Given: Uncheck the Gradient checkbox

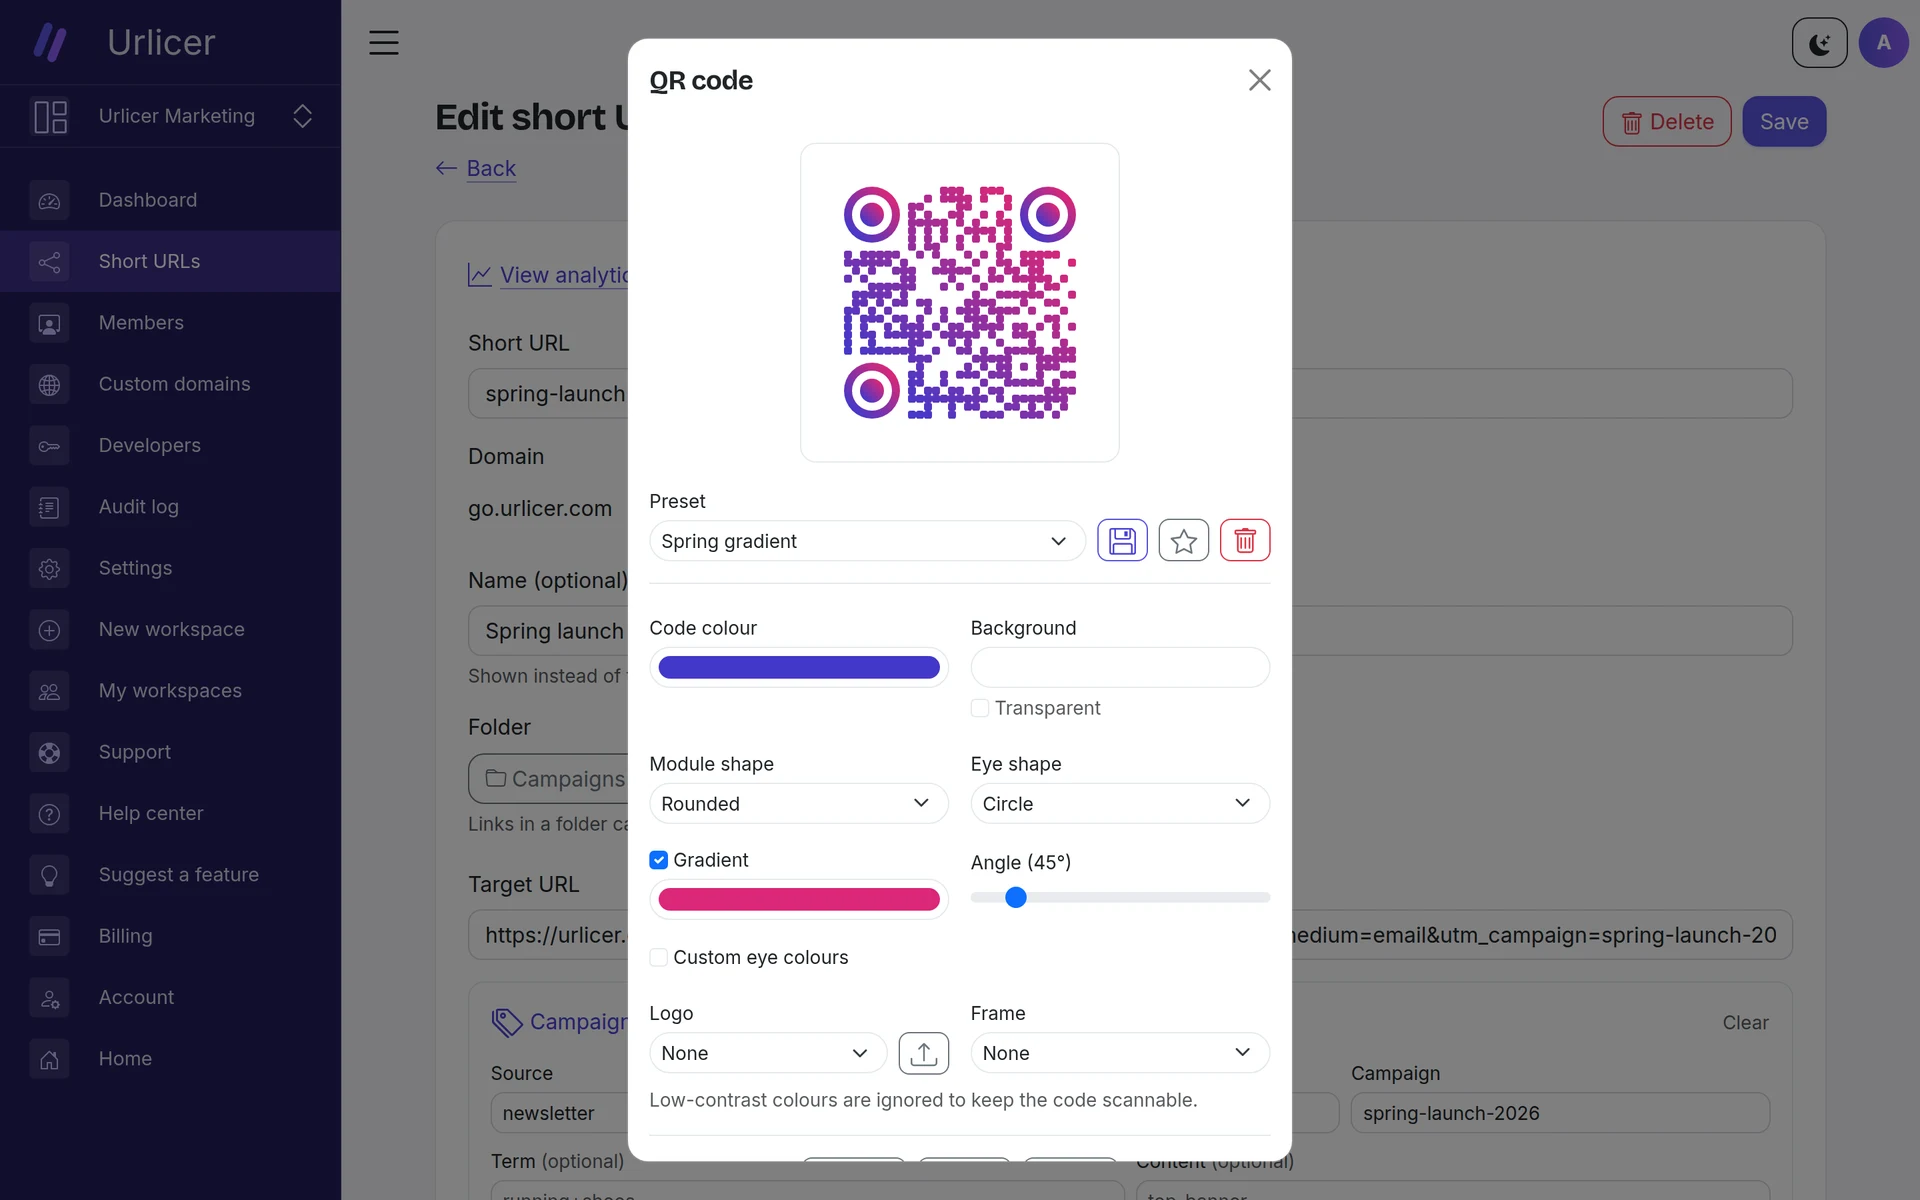Looking at the screenshot, I should click(658, 860).
